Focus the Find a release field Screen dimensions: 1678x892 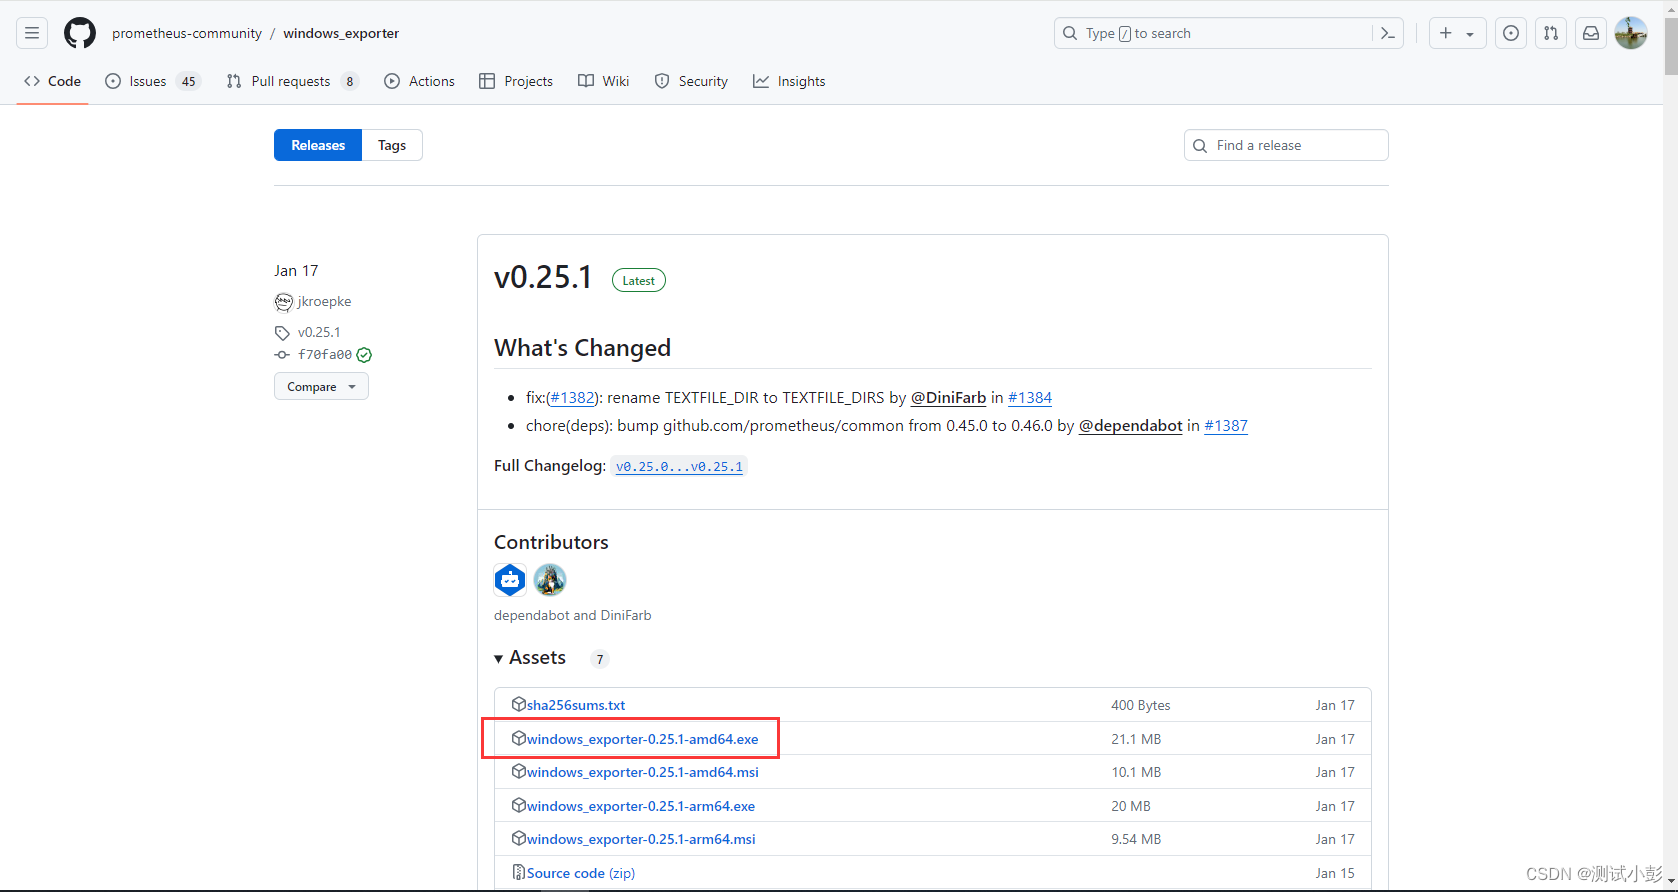tap(1286, 145)
